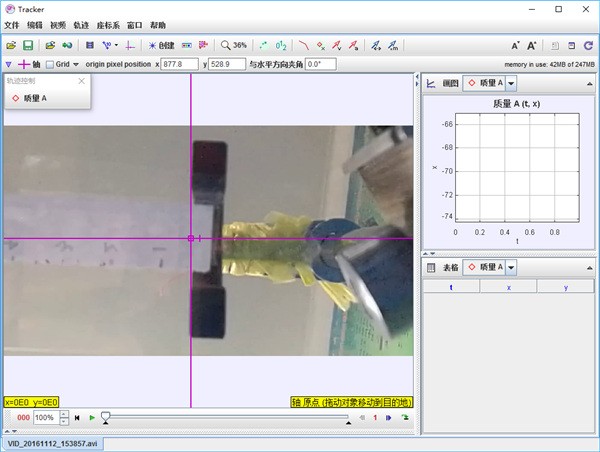Click the green save icon
Image resolution: width=600 pixels, height=452 pixels.
(28, 45)
